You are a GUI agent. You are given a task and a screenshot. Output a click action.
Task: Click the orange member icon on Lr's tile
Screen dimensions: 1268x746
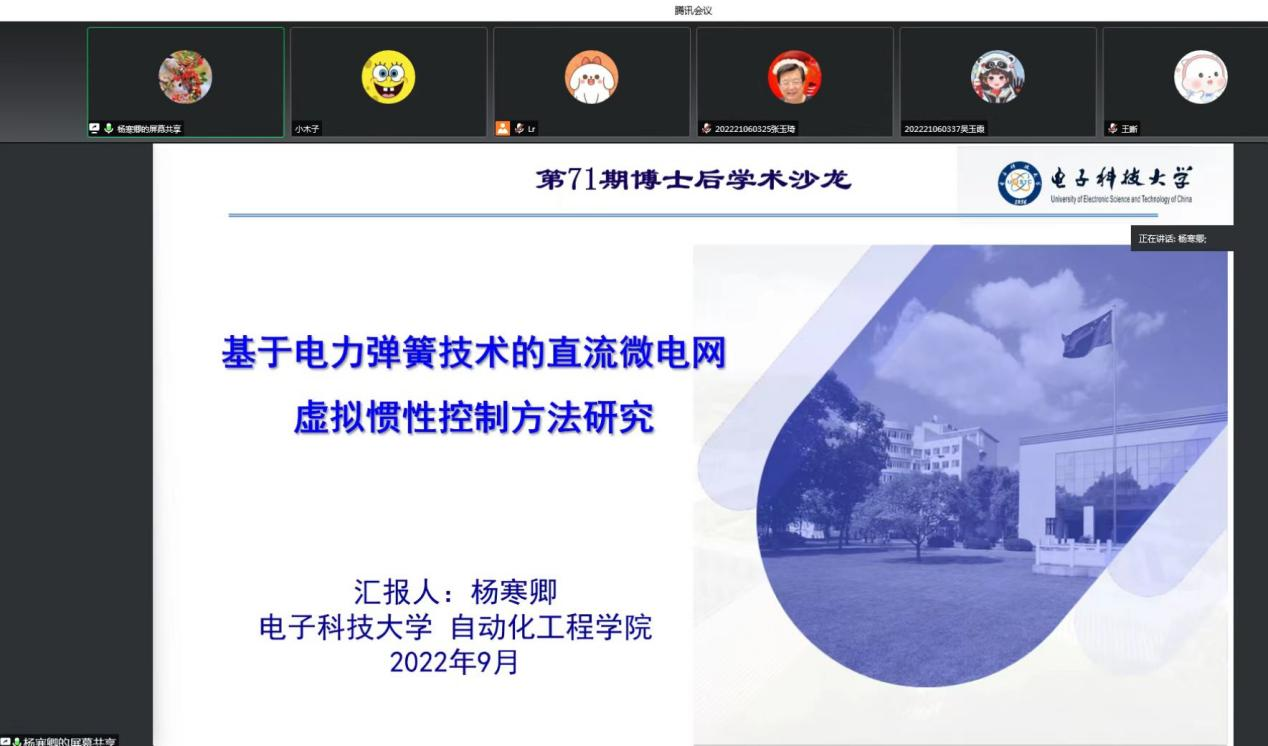pos(502,130)
